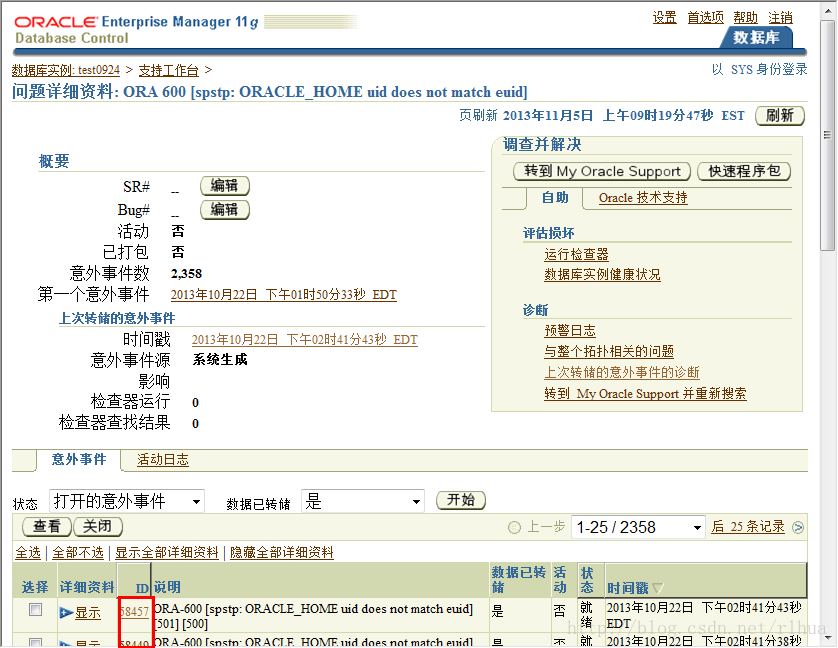The height and width of the screenshot is (648, 838).
Task: Open 数据库实例: test0924 breadcrumb link
Action: point(66,70)
